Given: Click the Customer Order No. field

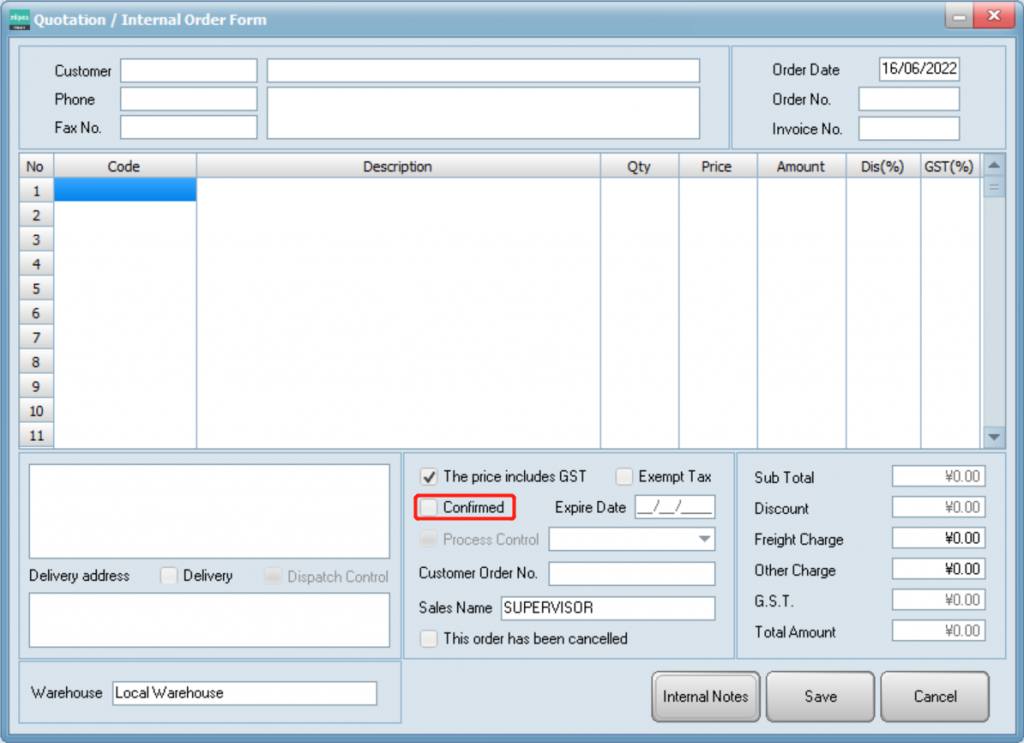Looking at the screenshot, I should [631, 573].
